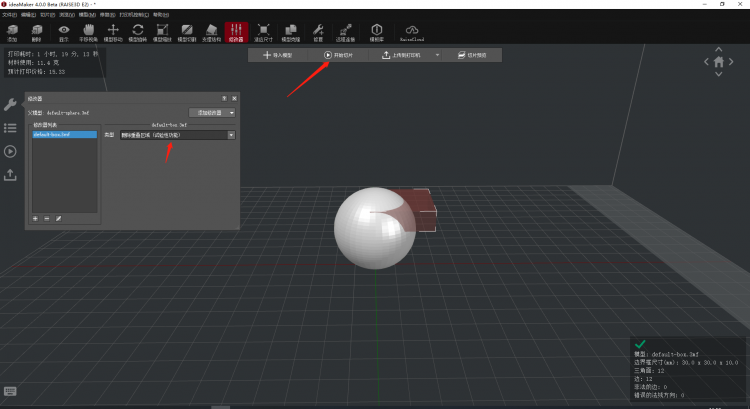Click the green checkmark in model info panel
The image size is (750, 409).
640,344
